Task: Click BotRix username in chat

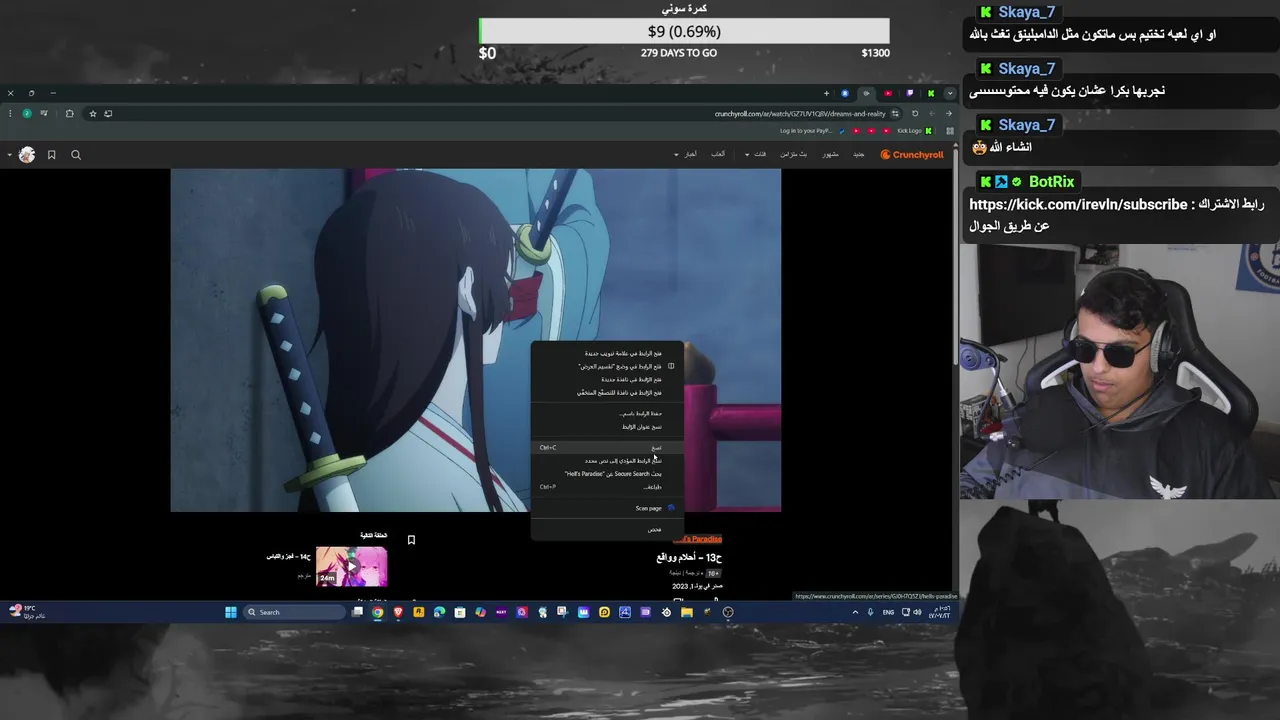Action: click(1051, 182)
